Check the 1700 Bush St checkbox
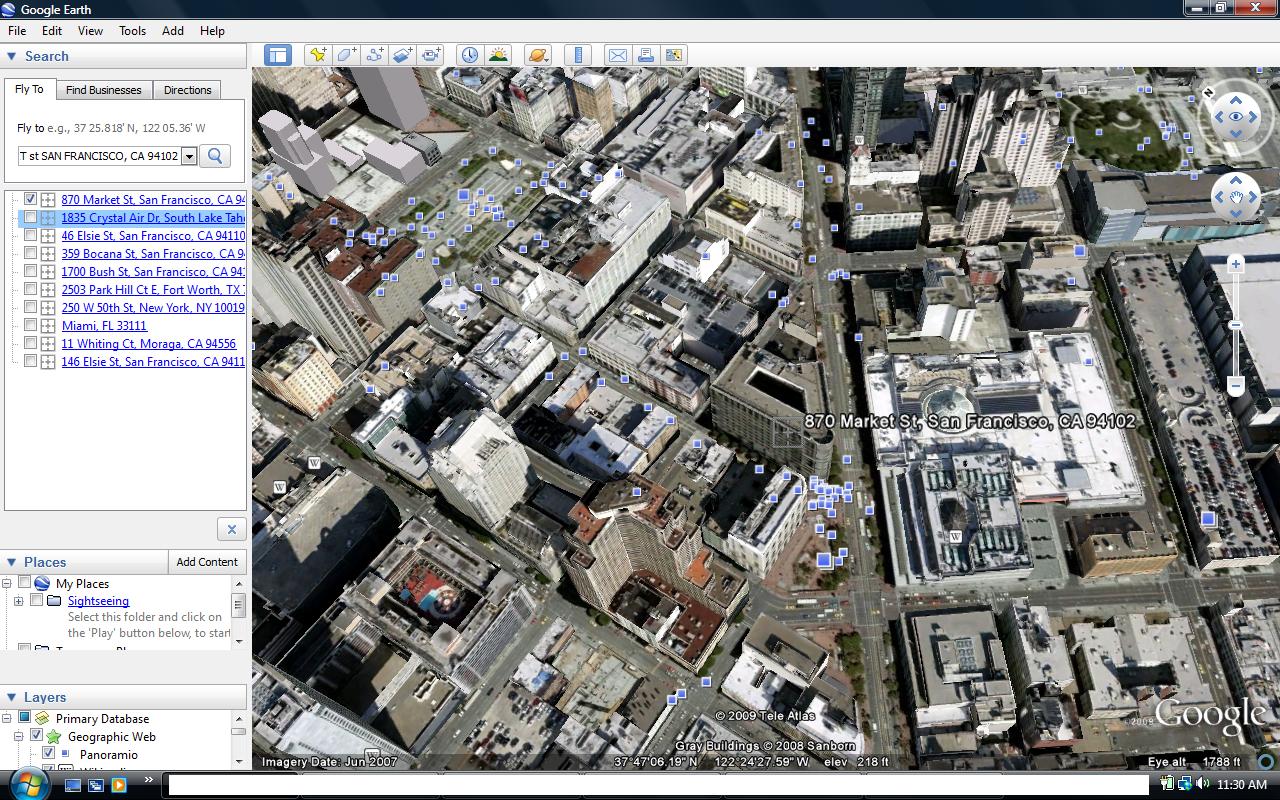The height and width of the screenshot is (800, 1280). (x=30, y=271)
